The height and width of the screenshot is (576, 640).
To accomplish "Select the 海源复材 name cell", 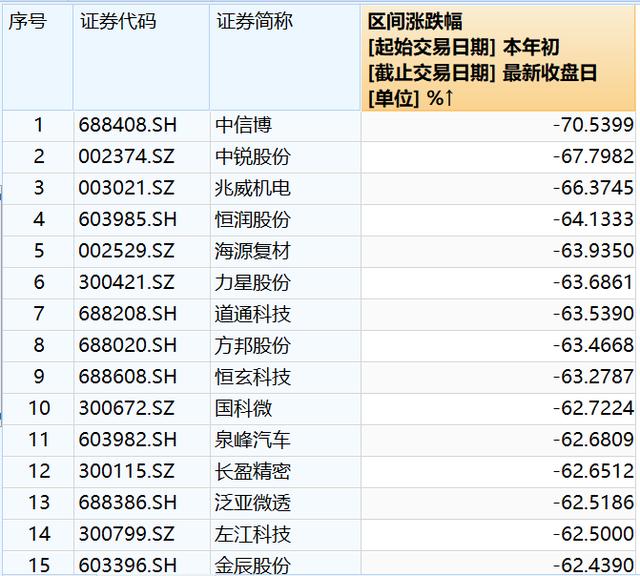I will click(286, 251).
